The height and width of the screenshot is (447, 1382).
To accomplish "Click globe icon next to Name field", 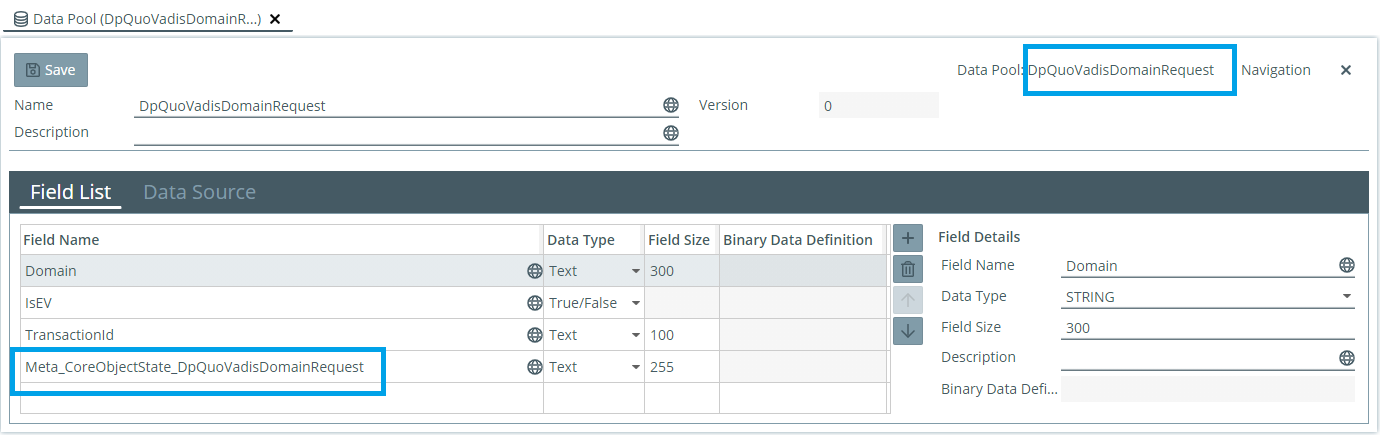I will (x=671, y=105).
